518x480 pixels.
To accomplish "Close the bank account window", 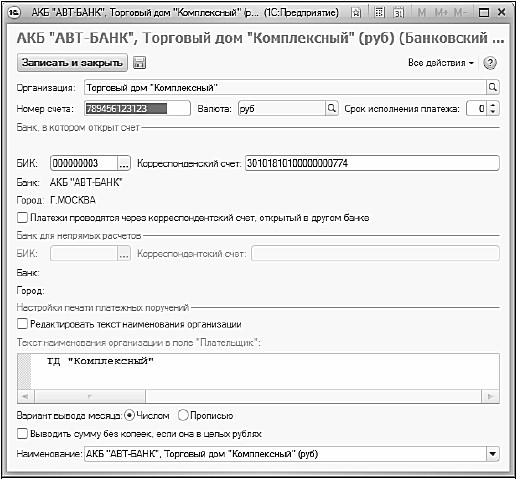I will click(x=501, y=13).
